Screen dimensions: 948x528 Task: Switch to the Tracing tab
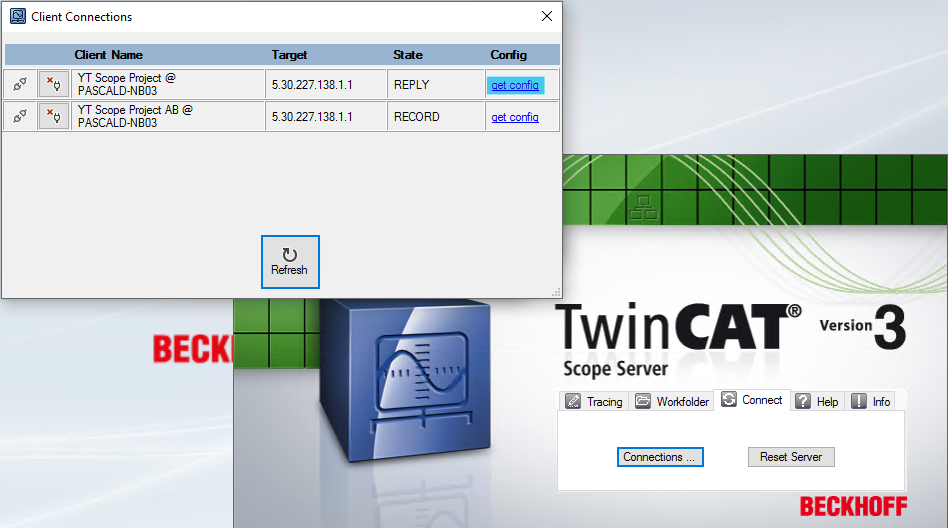coord(594,402)
